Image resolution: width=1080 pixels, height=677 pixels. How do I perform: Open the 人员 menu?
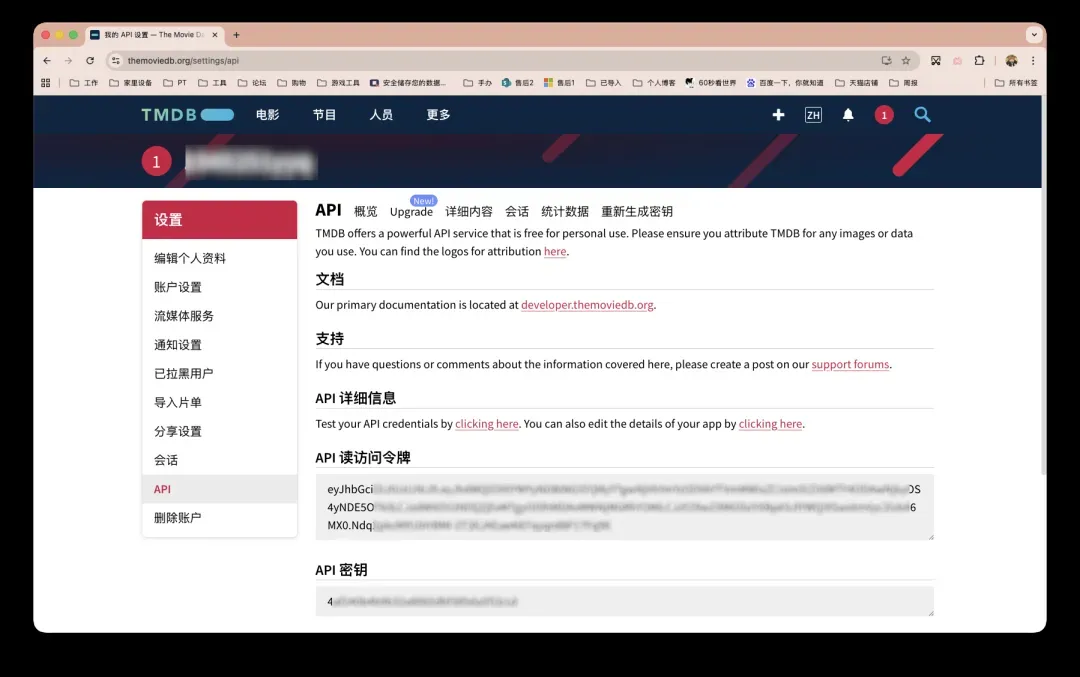[x=381, y=115]
